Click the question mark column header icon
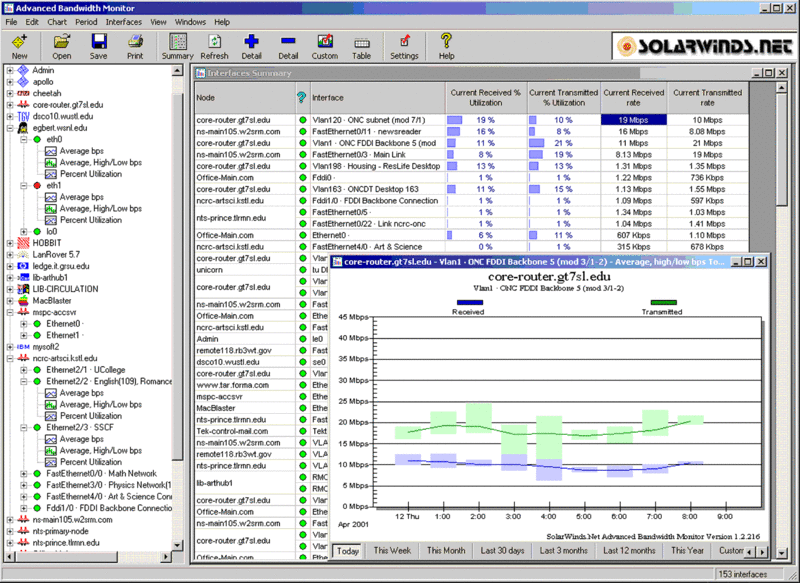 click(x=302, y=97)
